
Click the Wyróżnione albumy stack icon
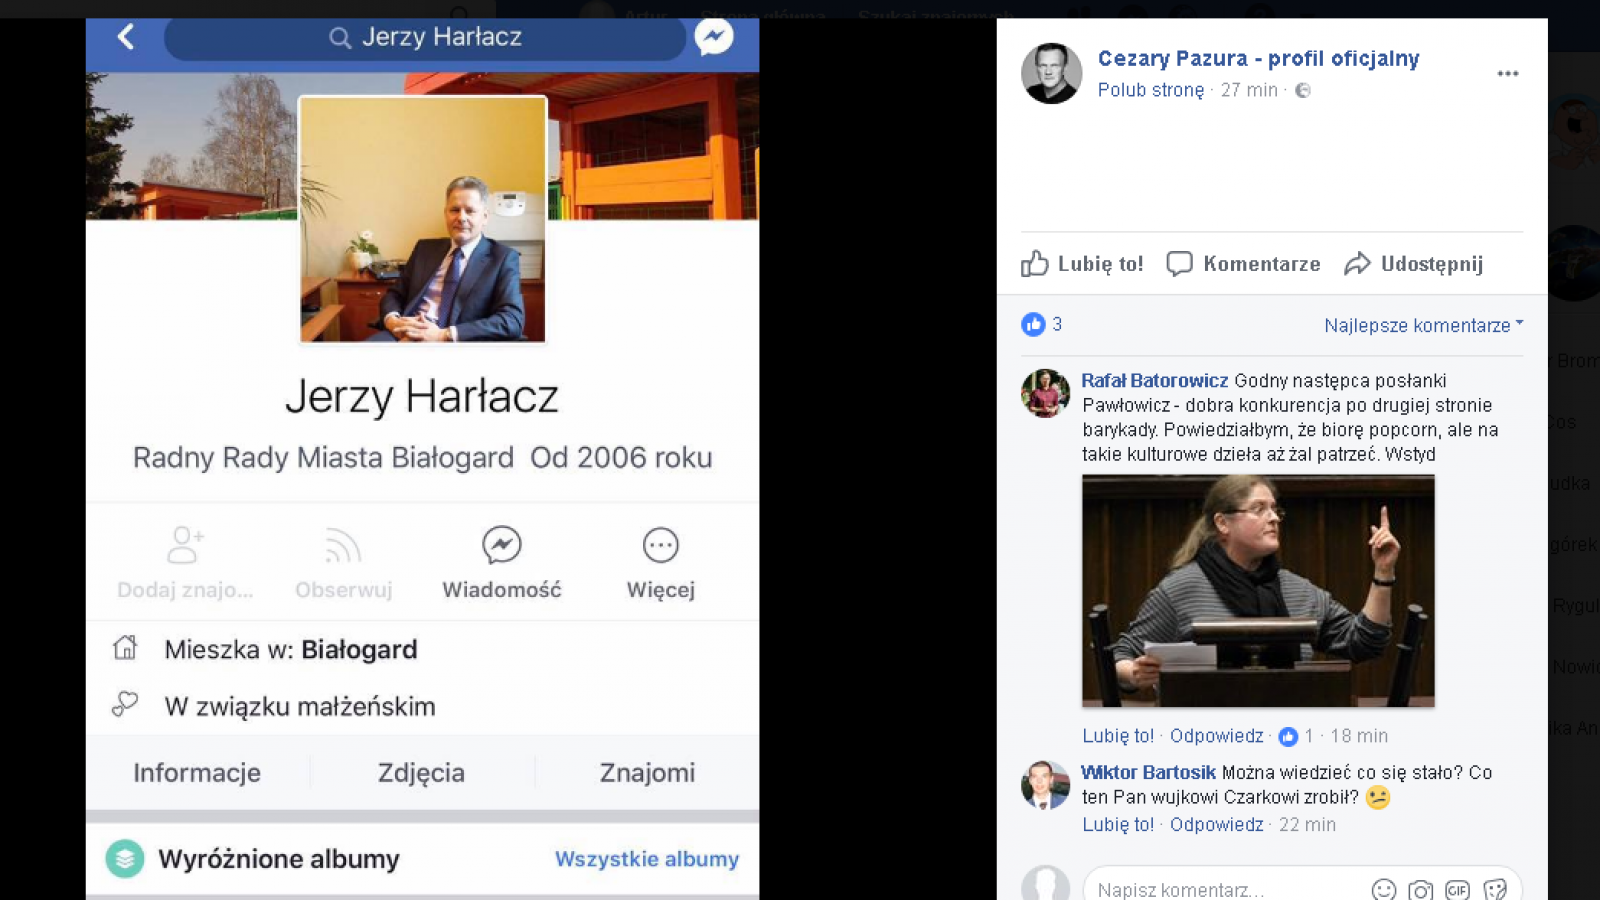125,858
